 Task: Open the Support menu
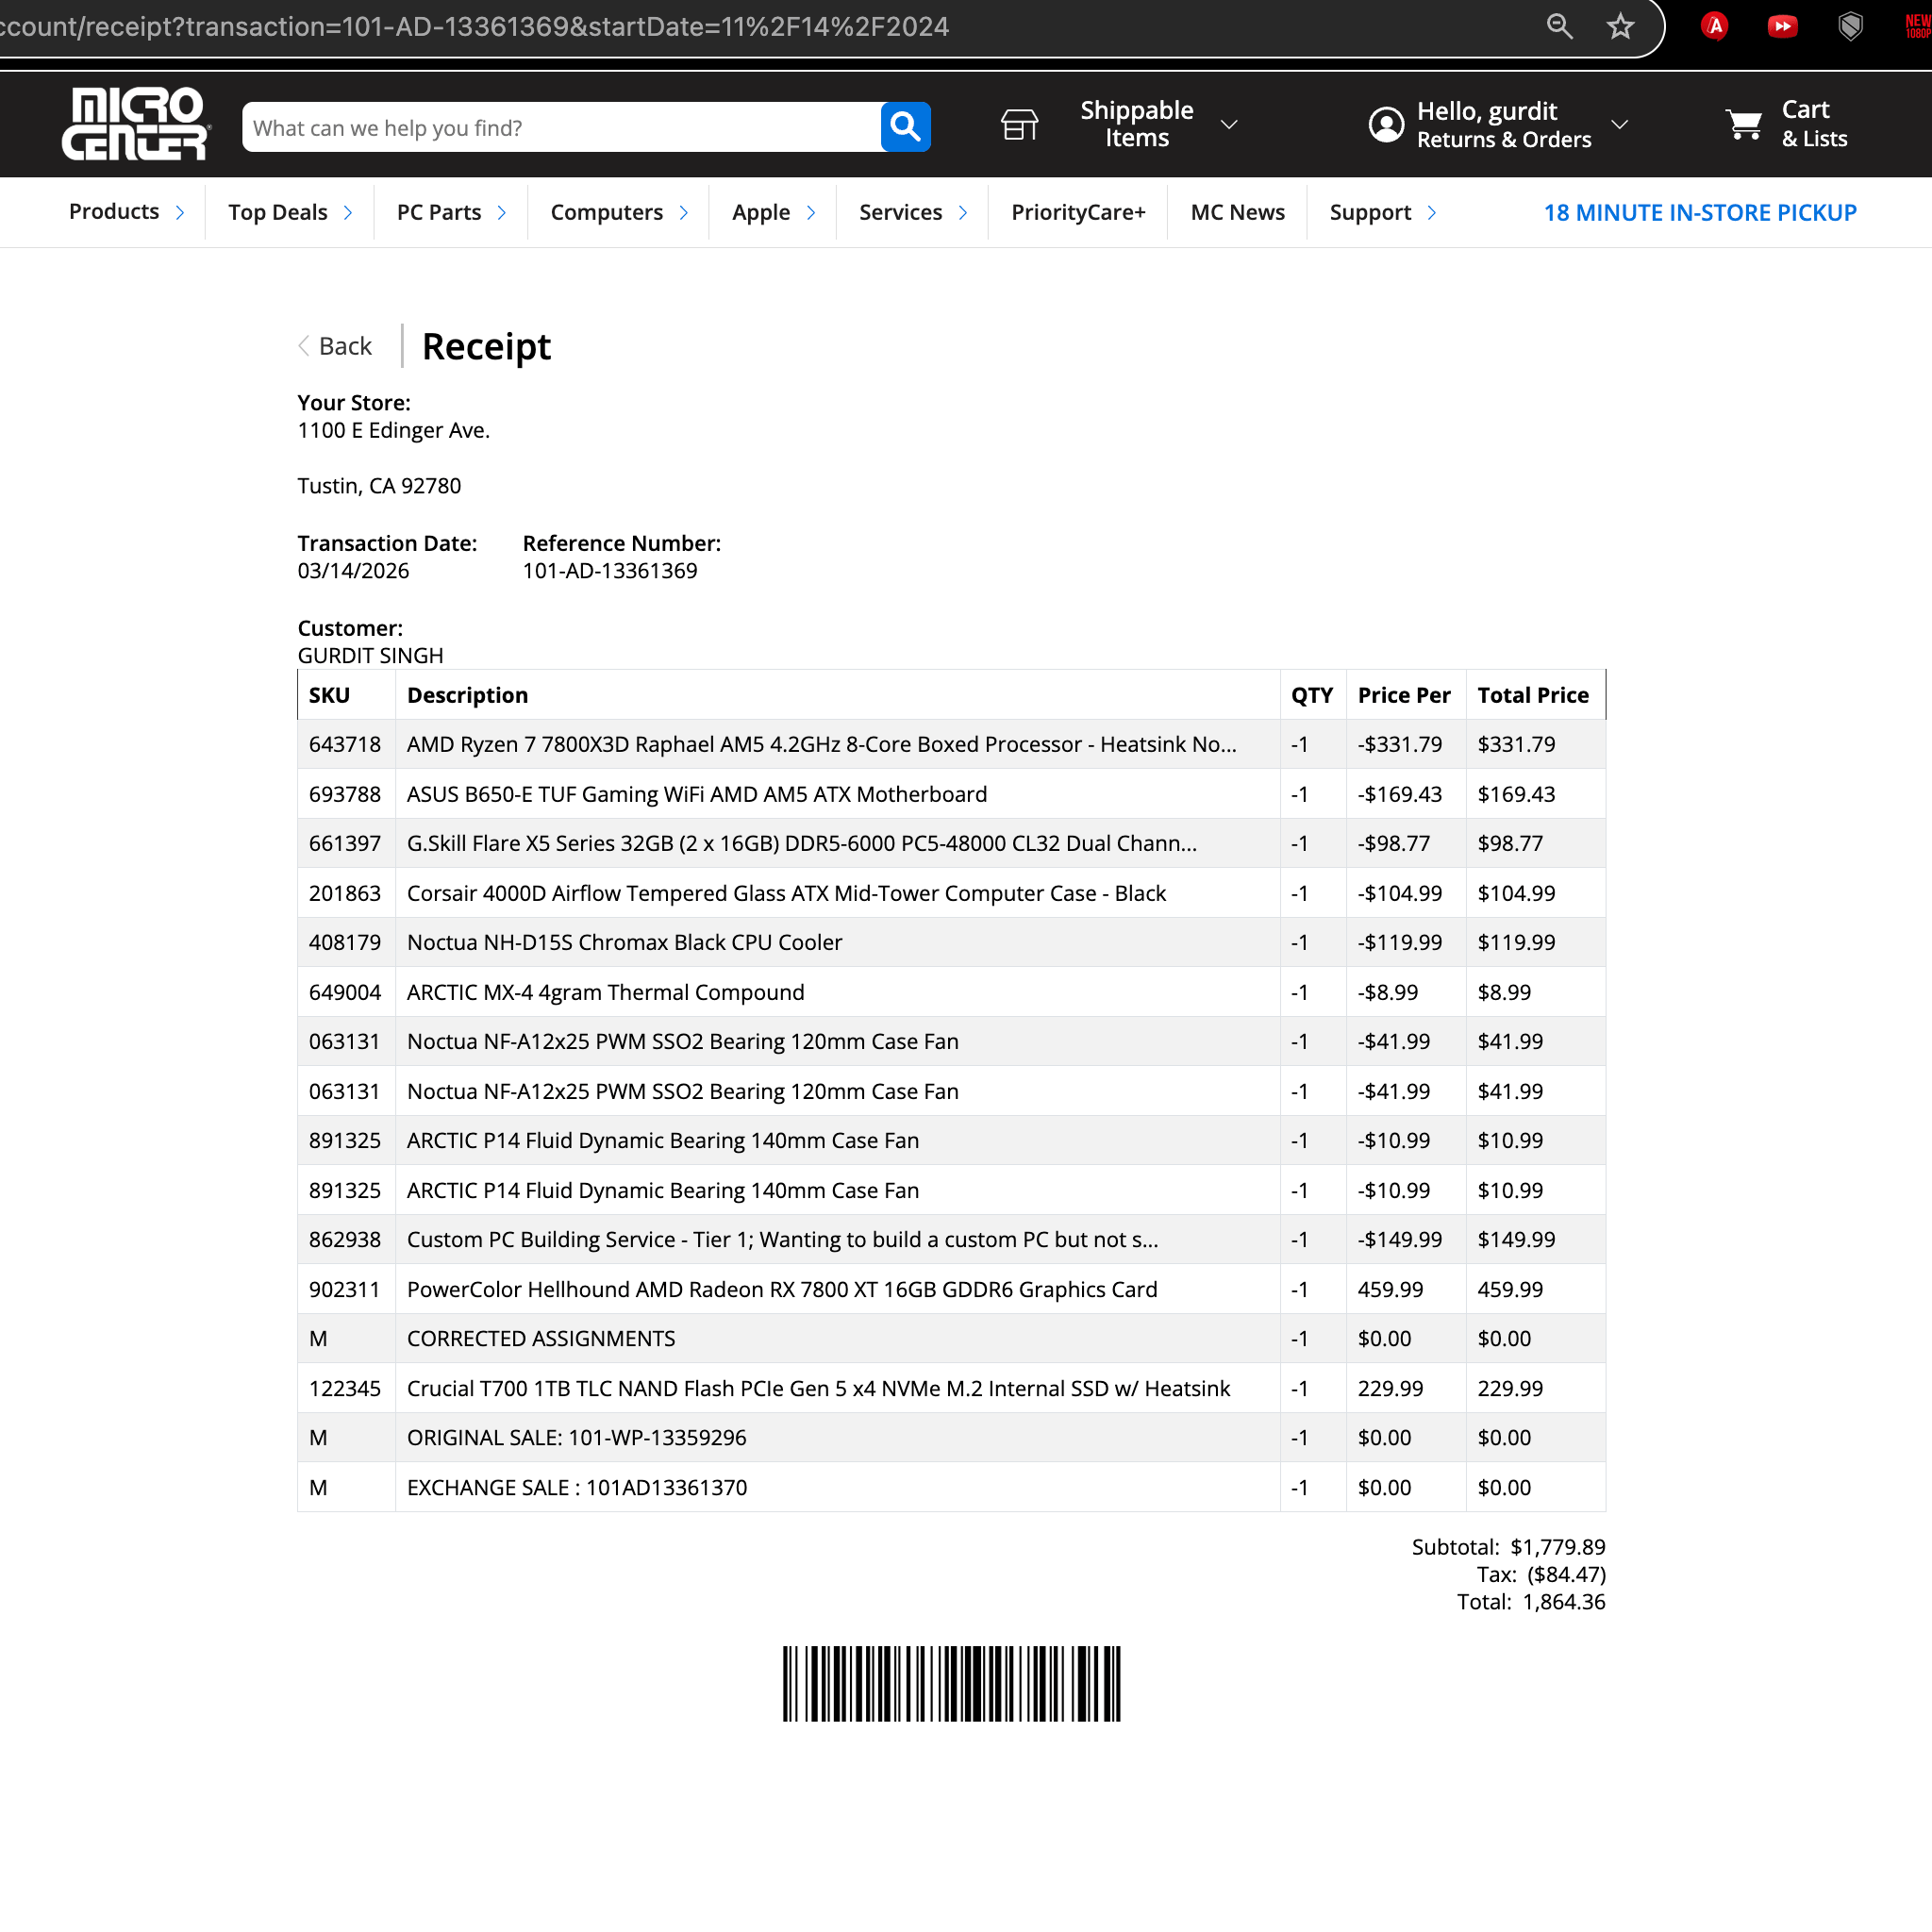pyautogui.click(x=1371, y=212)
